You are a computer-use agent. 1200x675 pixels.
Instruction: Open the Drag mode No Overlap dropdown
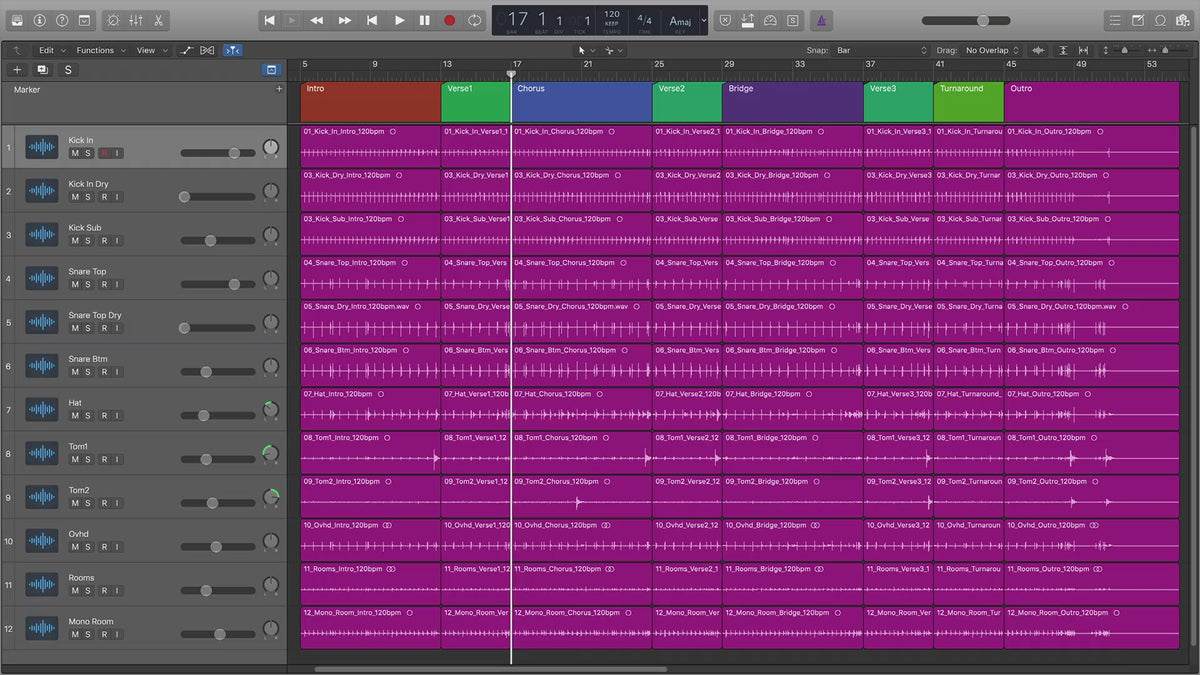(x=992, y=50)
